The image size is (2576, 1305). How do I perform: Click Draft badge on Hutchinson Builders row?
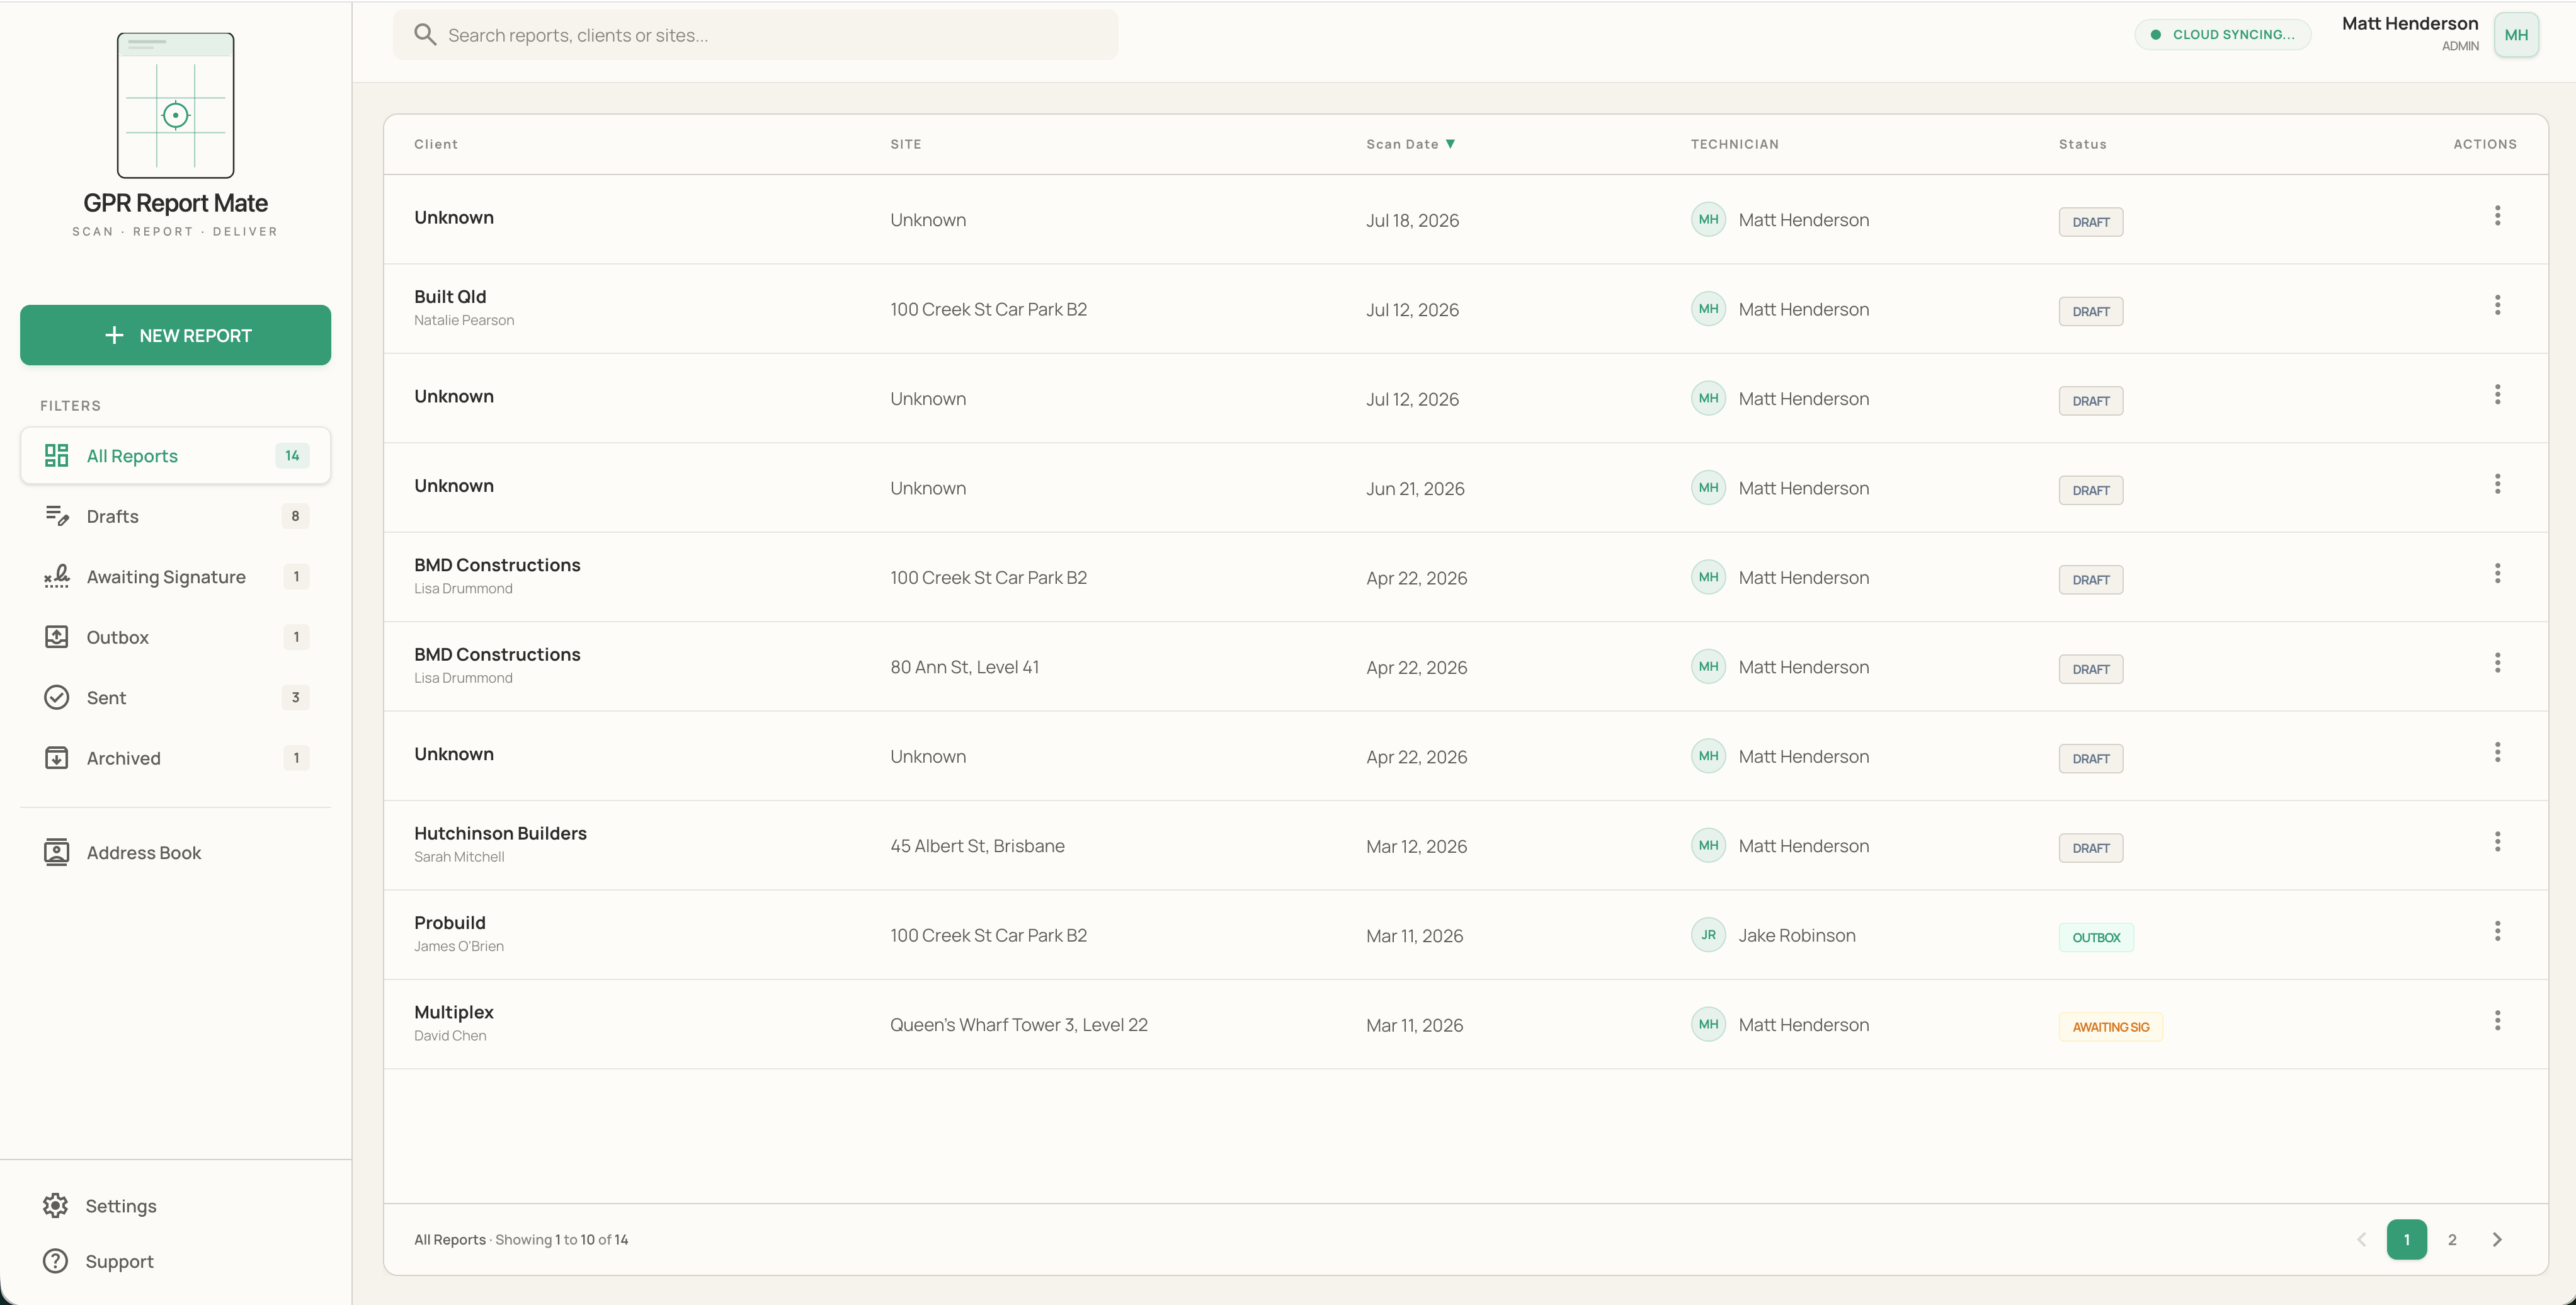click(2090, 848)
